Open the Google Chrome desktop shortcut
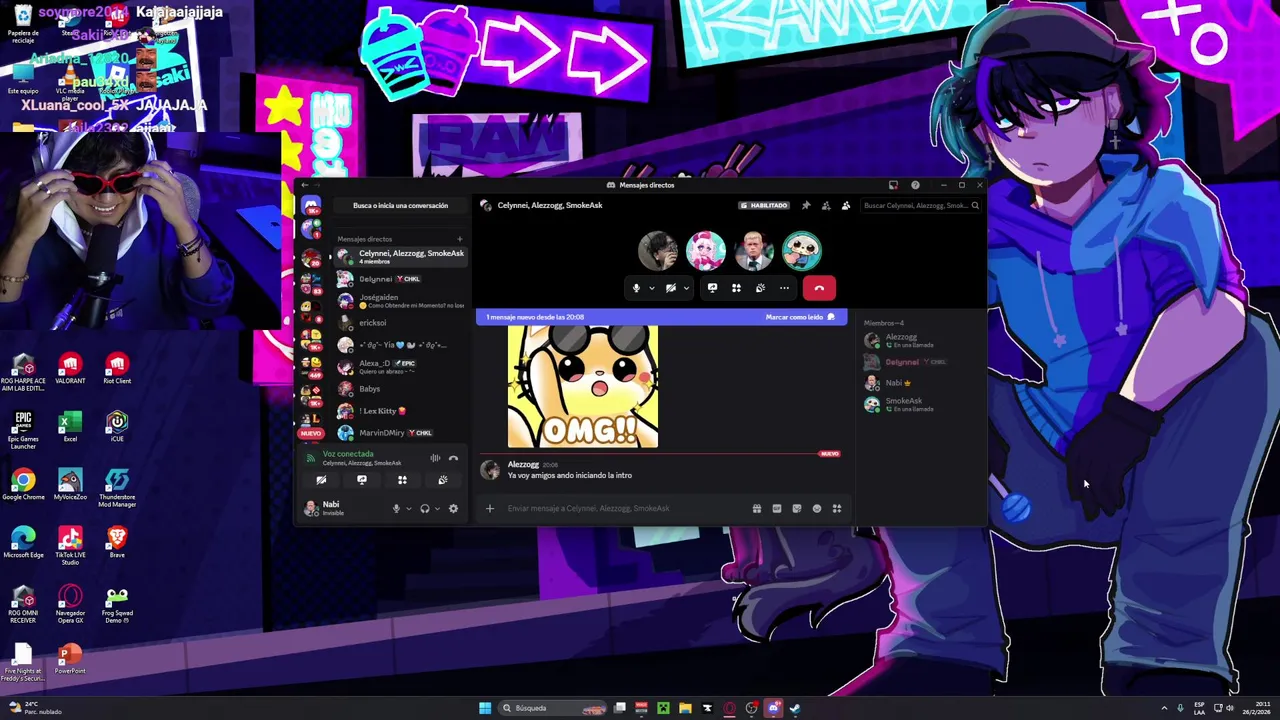1280x720 pixels. [23, 485]
